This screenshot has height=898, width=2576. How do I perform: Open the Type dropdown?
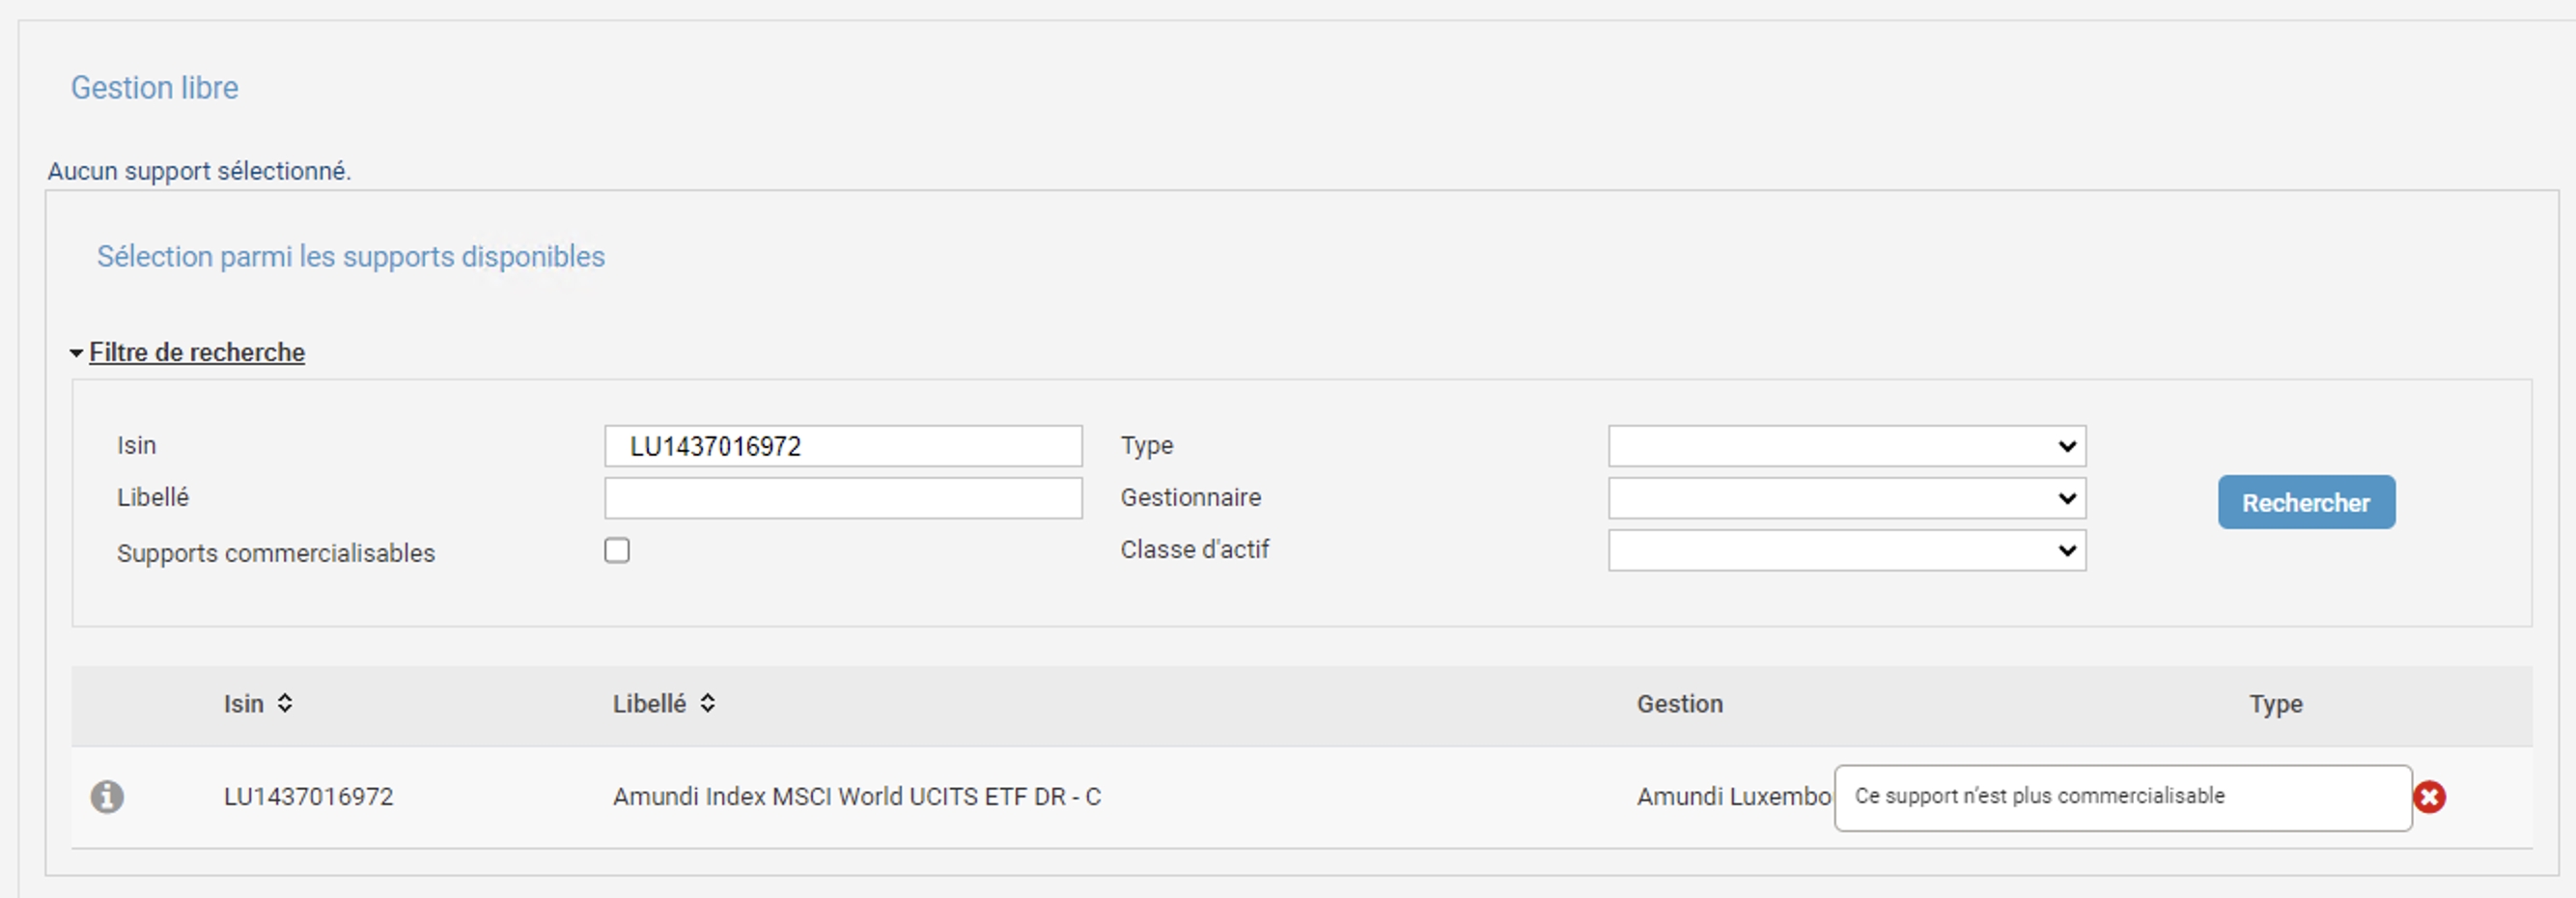click(x=1846, y=446)
